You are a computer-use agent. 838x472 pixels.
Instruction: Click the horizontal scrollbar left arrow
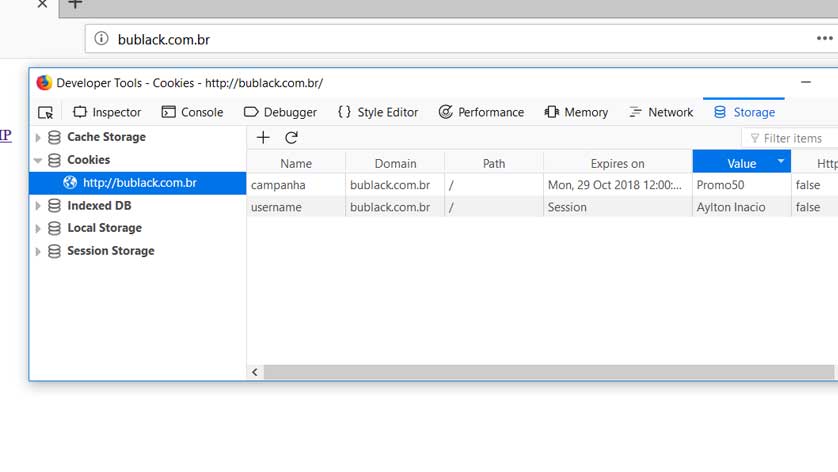(255, 372)
